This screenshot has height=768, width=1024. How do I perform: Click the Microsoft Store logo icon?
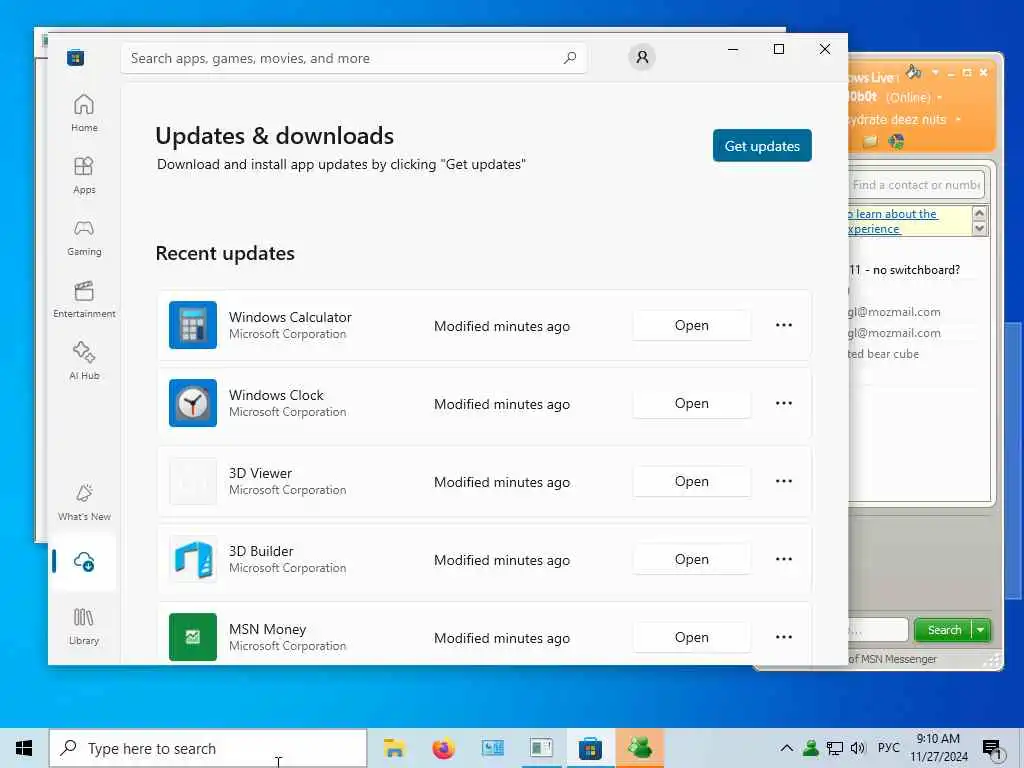[76, 58]
